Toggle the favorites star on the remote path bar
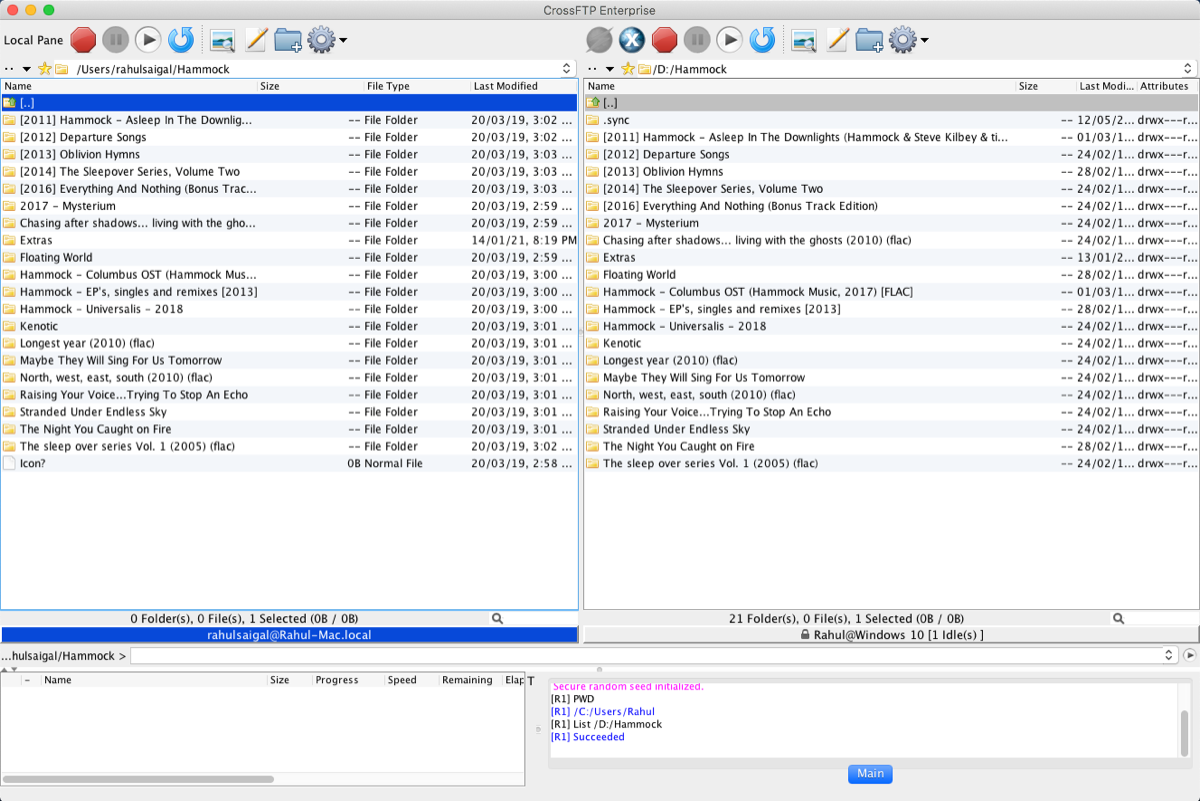This screenshot has height=801, width=1200. 627,68
